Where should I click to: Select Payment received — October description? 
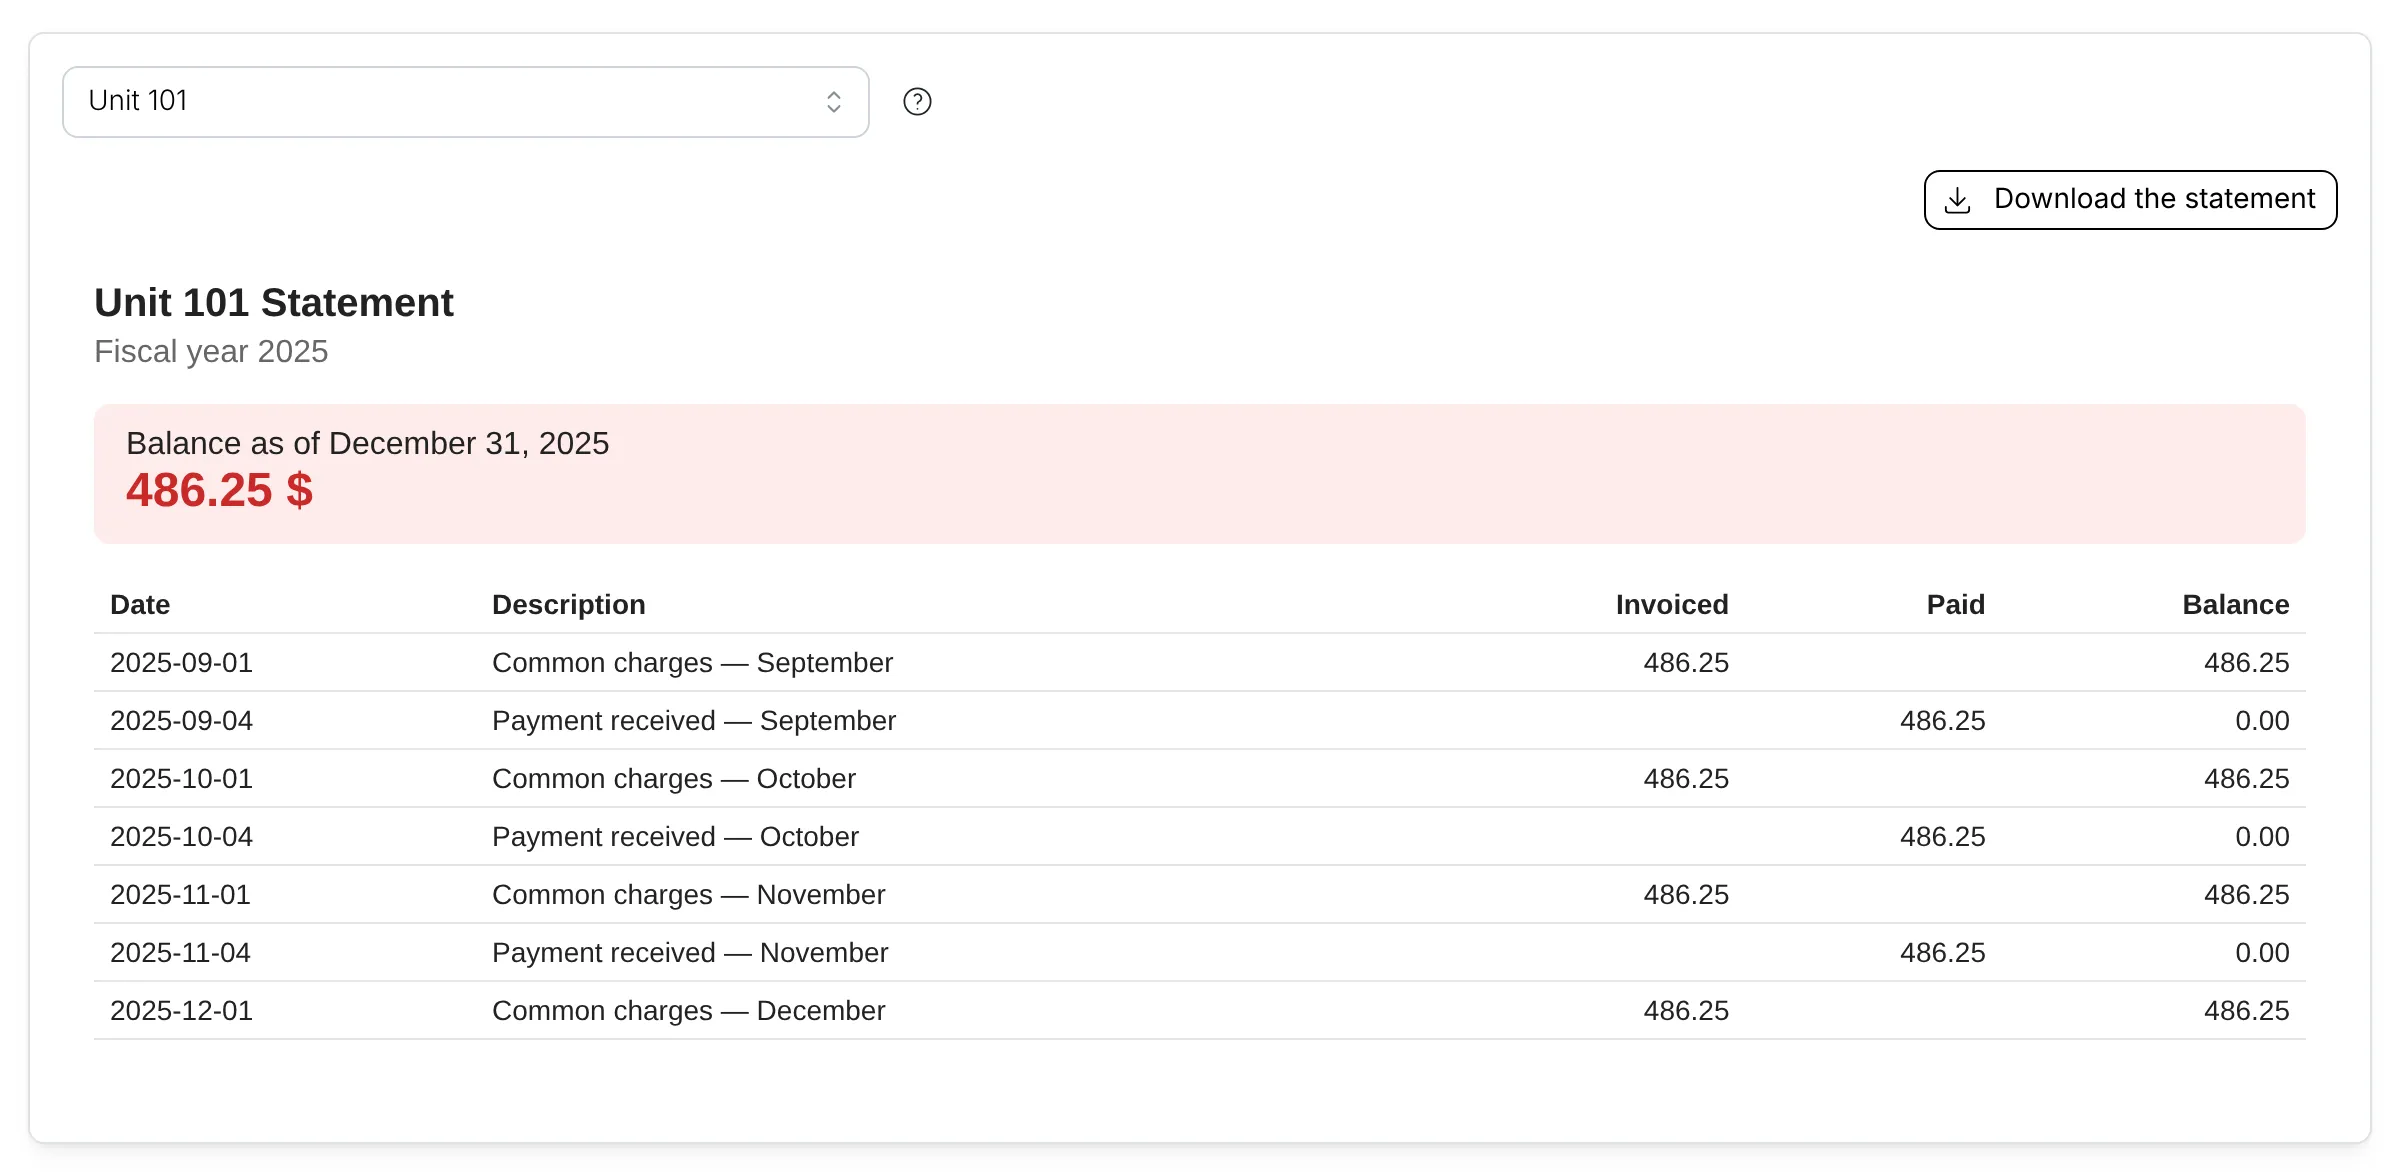click(x=675, y=837)
